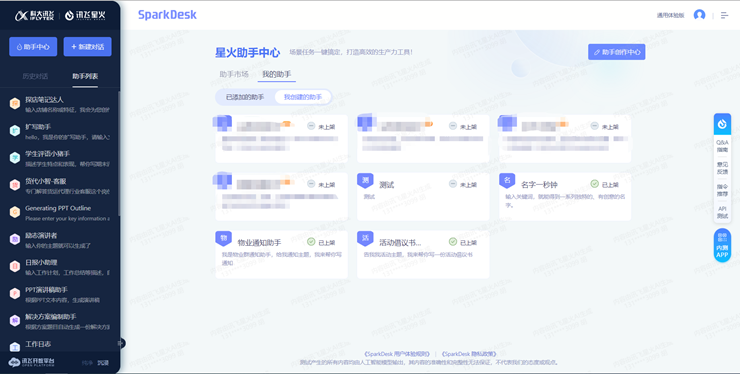Image resolution: width=740 pixels, height=374 pixels.
Task: Click 未上架 status on 测试 card
Action: click(463, 185)
